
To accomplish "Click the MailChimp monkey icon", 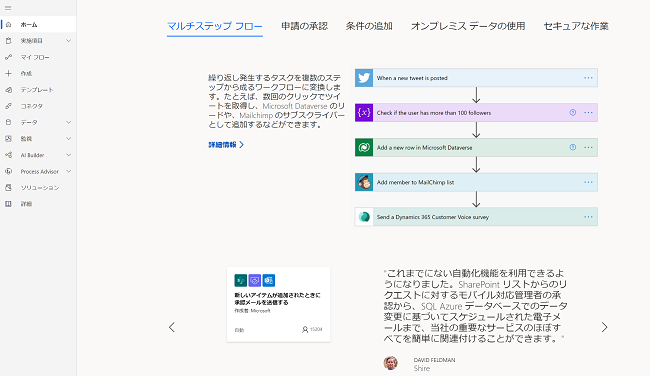I will (364, 182).
